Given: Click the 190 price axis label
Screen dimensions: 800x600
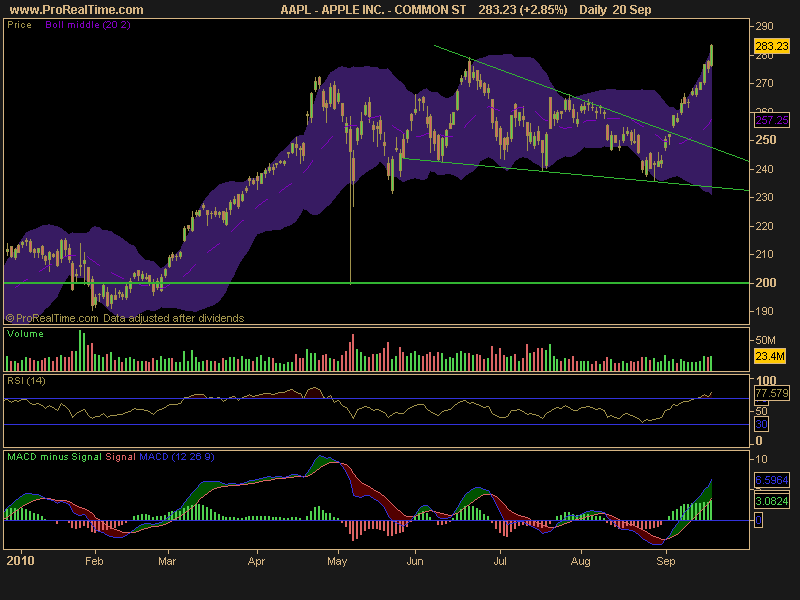Looking at the screenshot, I should [764, 311].
